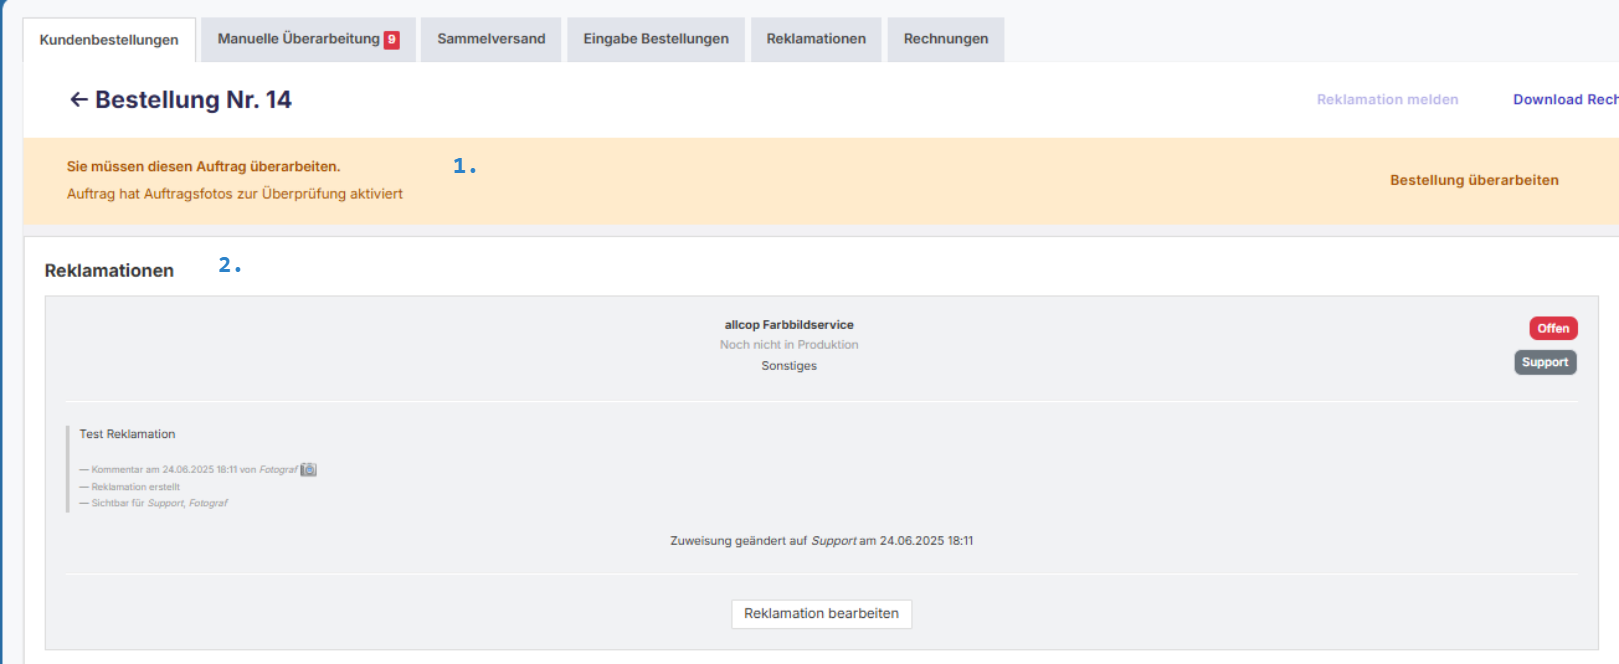Click Bestellung überarbeiten in the orange banner
Viewport: 1619px width, 664px height.
pos(1474,180)
